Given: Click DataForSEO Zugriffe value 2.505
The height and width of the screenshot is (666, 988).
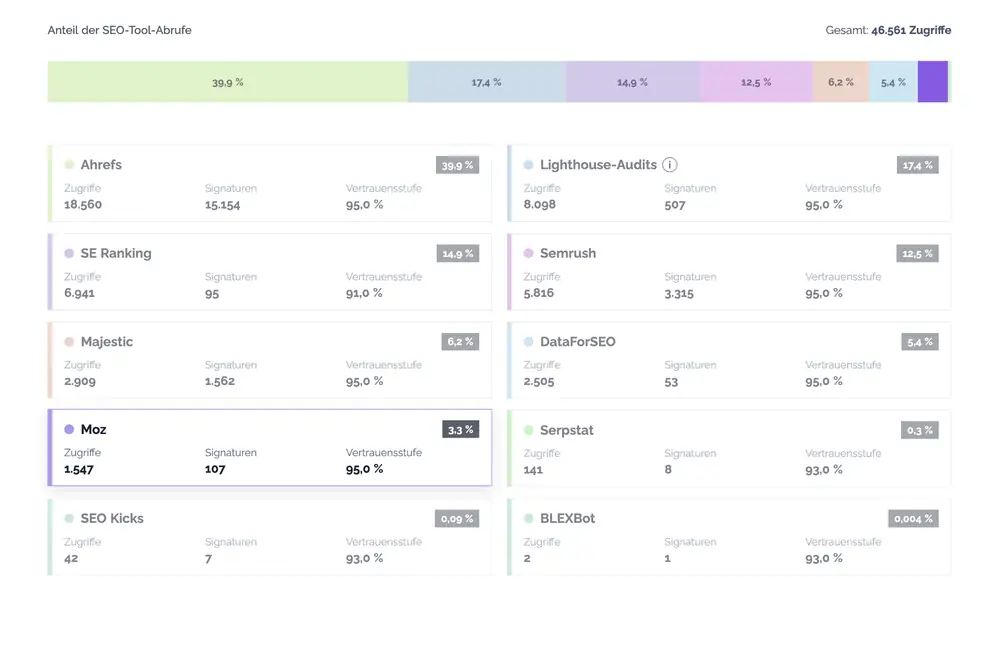Looking at the screenshot, I should 538,381.
